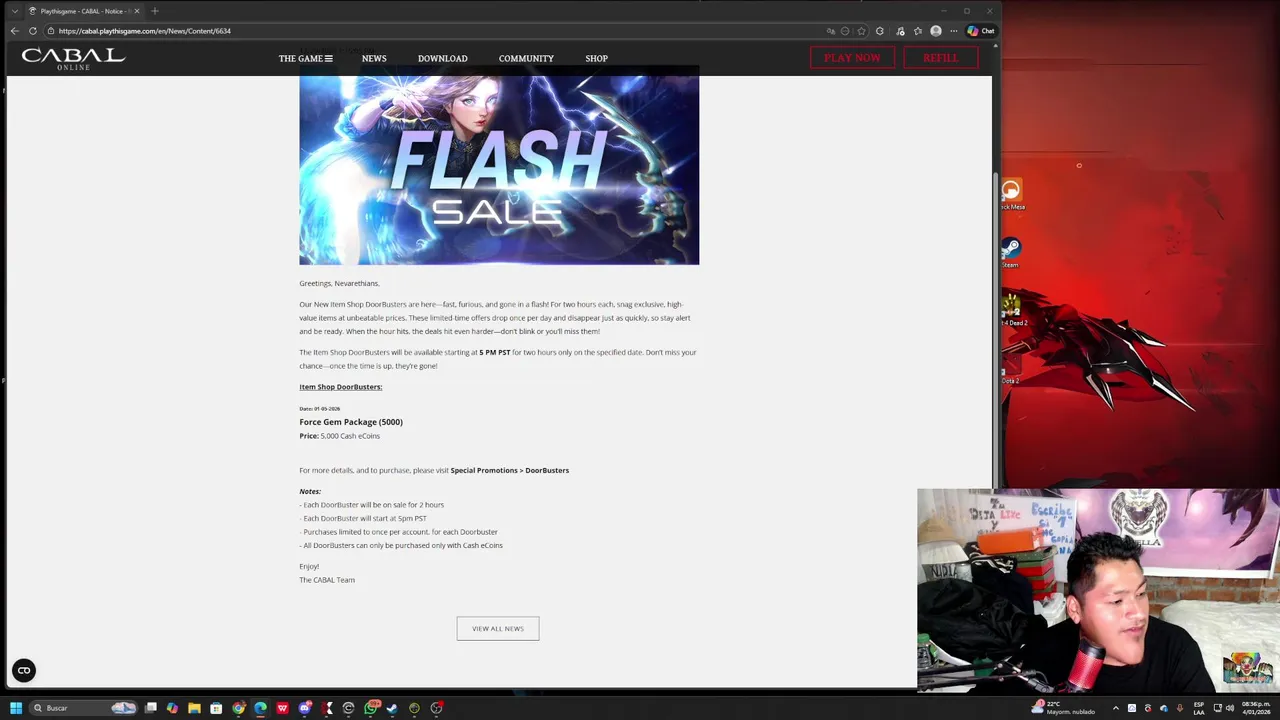1280x720 pixels.
Task: Open the SHOP menu item
Action: [596, 58]
